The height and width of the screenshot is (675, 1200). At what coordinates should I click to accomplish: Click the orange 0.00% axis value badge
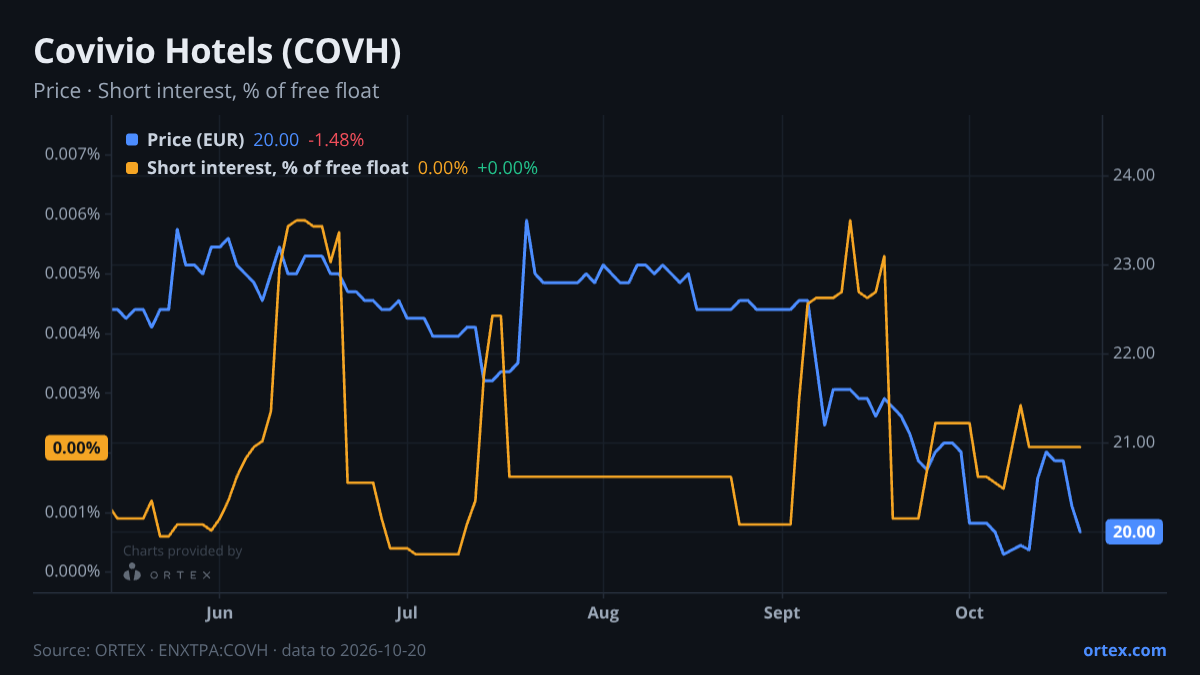[76, 448]
